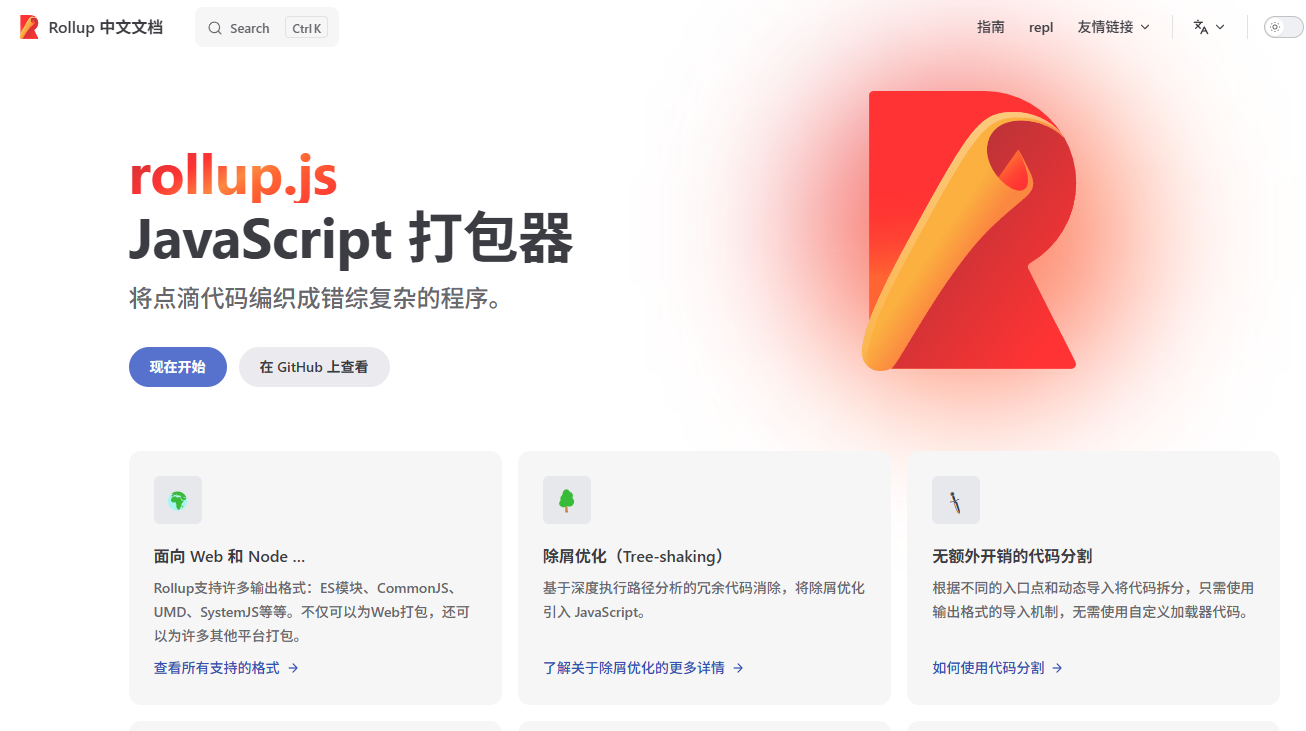Click the tree icon on the Tree-shaking card

coord(566,499)
